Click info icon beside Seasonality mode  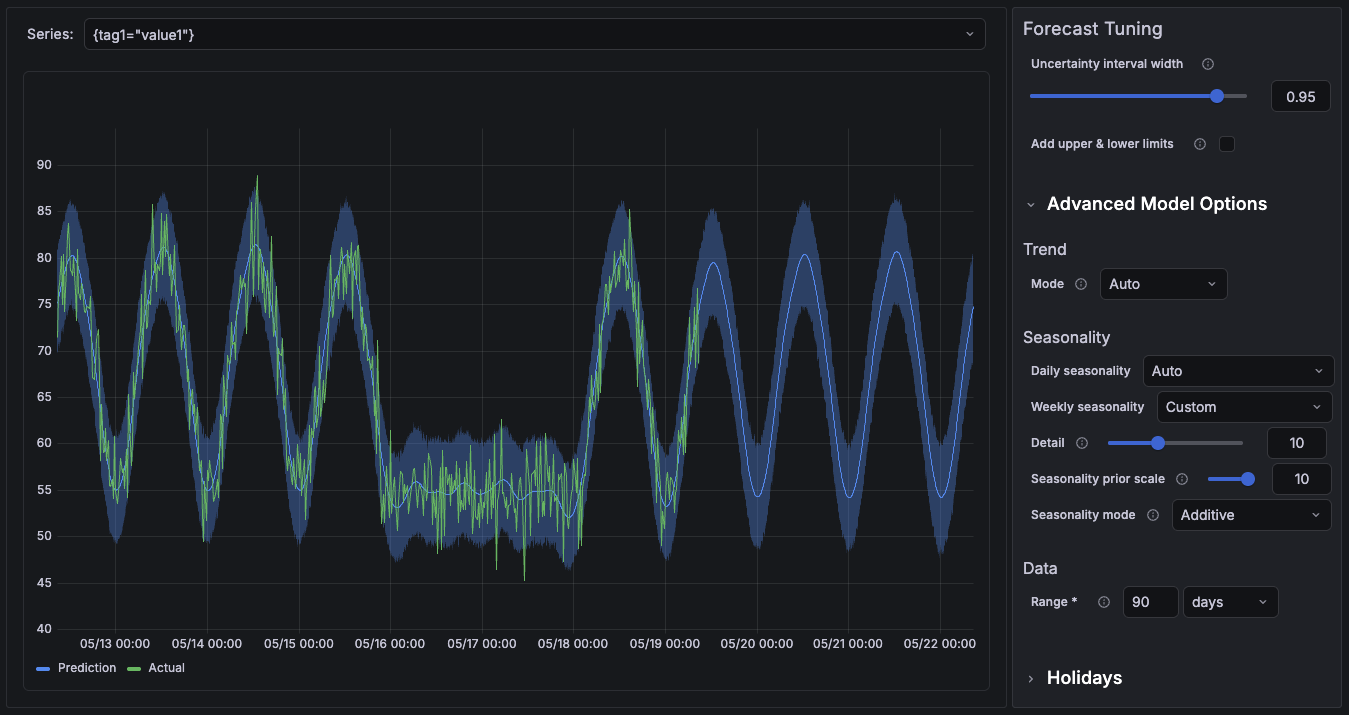tap(1153, 515)
